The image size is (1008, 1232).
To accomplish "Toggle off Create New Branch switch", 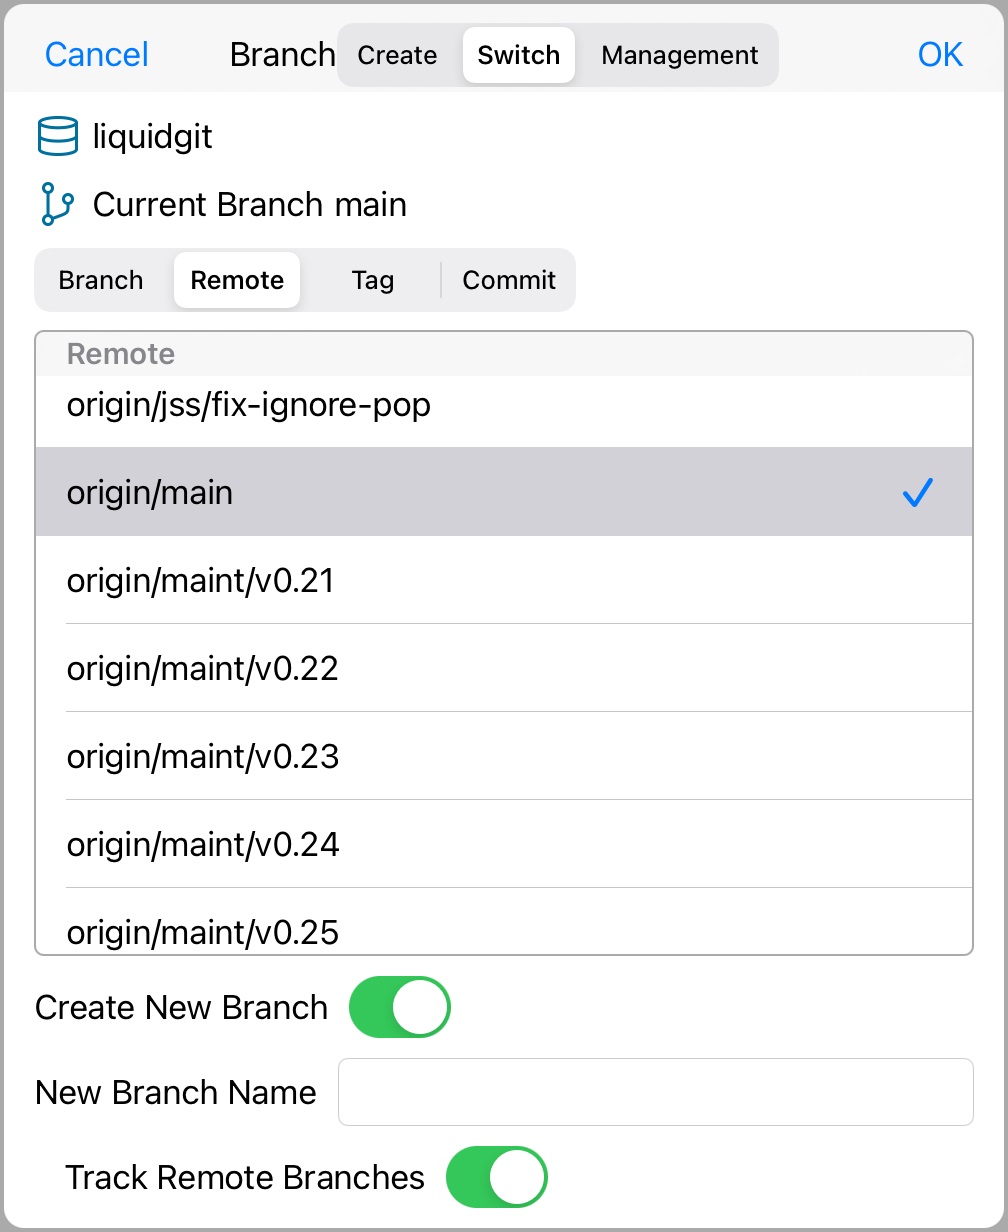I will [x=400, y=1007].
